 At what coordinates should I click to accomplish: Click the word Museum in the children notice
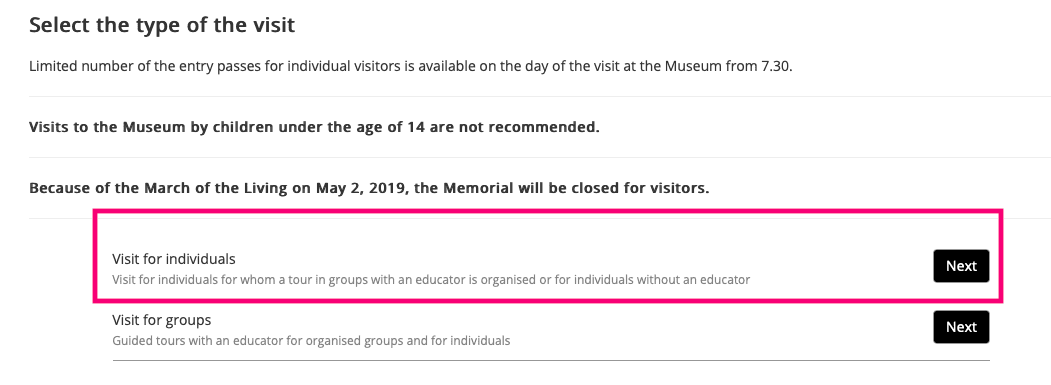point(153,127)
